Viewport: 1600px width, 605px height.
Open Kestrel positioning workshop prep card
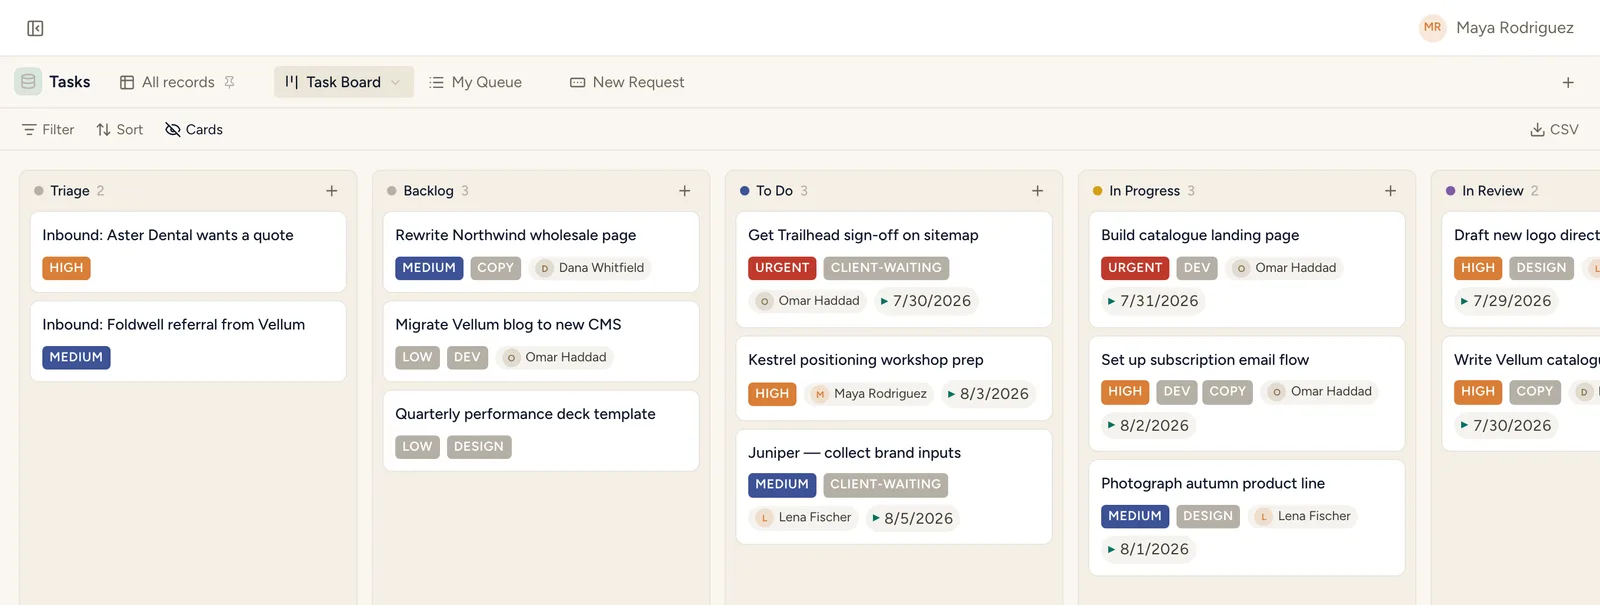894,378
